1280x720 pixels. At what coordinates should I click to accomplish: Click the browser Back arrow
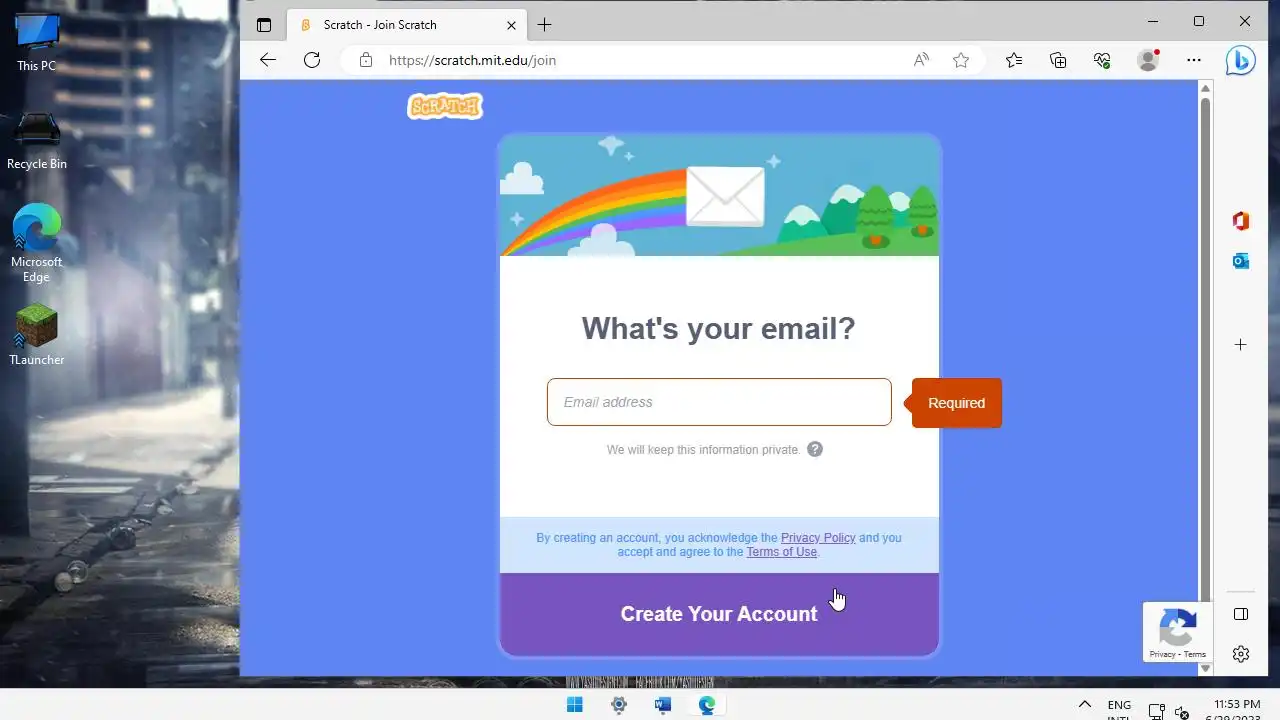[x=267, y=60]
